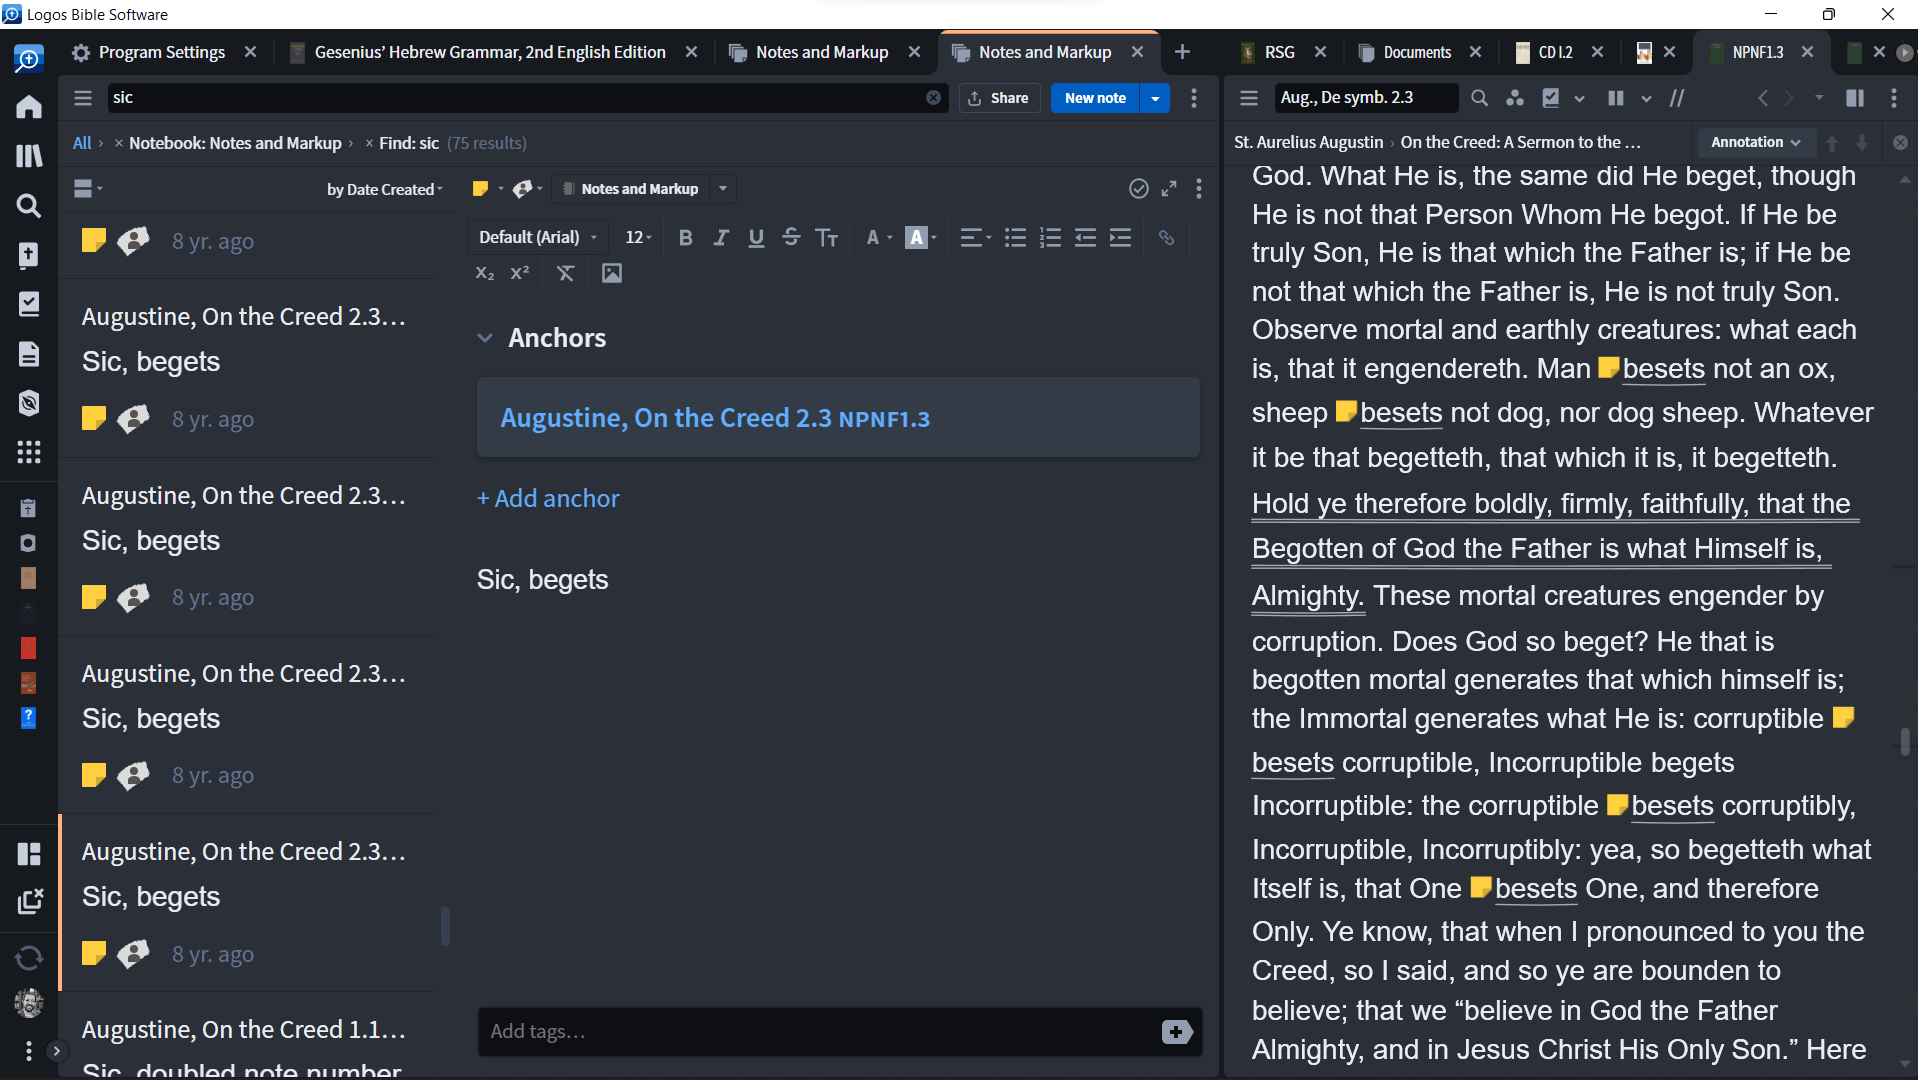The image size is (1918, 1080).
Task: Click the New note button
Action: coord(1095,98)
